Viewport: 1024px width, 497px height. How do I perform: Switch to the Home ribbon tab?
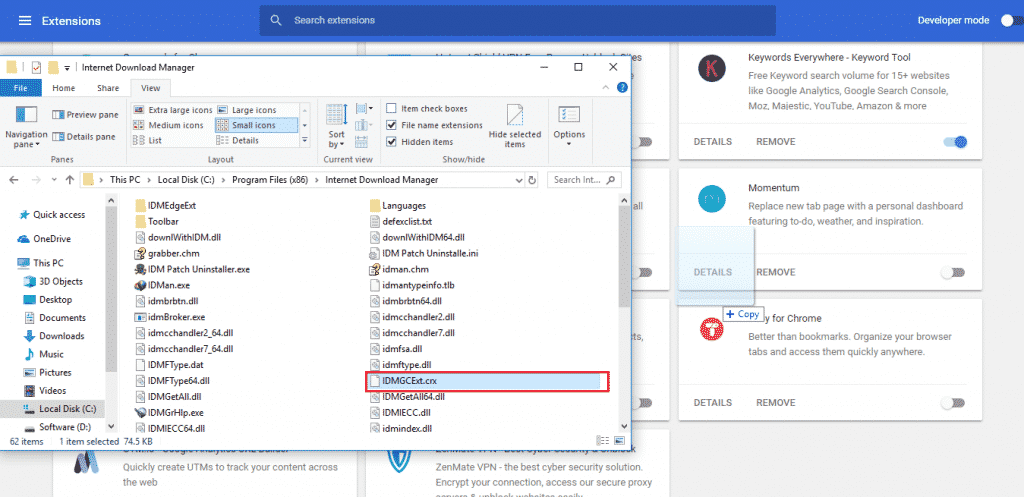click(63, 88)
